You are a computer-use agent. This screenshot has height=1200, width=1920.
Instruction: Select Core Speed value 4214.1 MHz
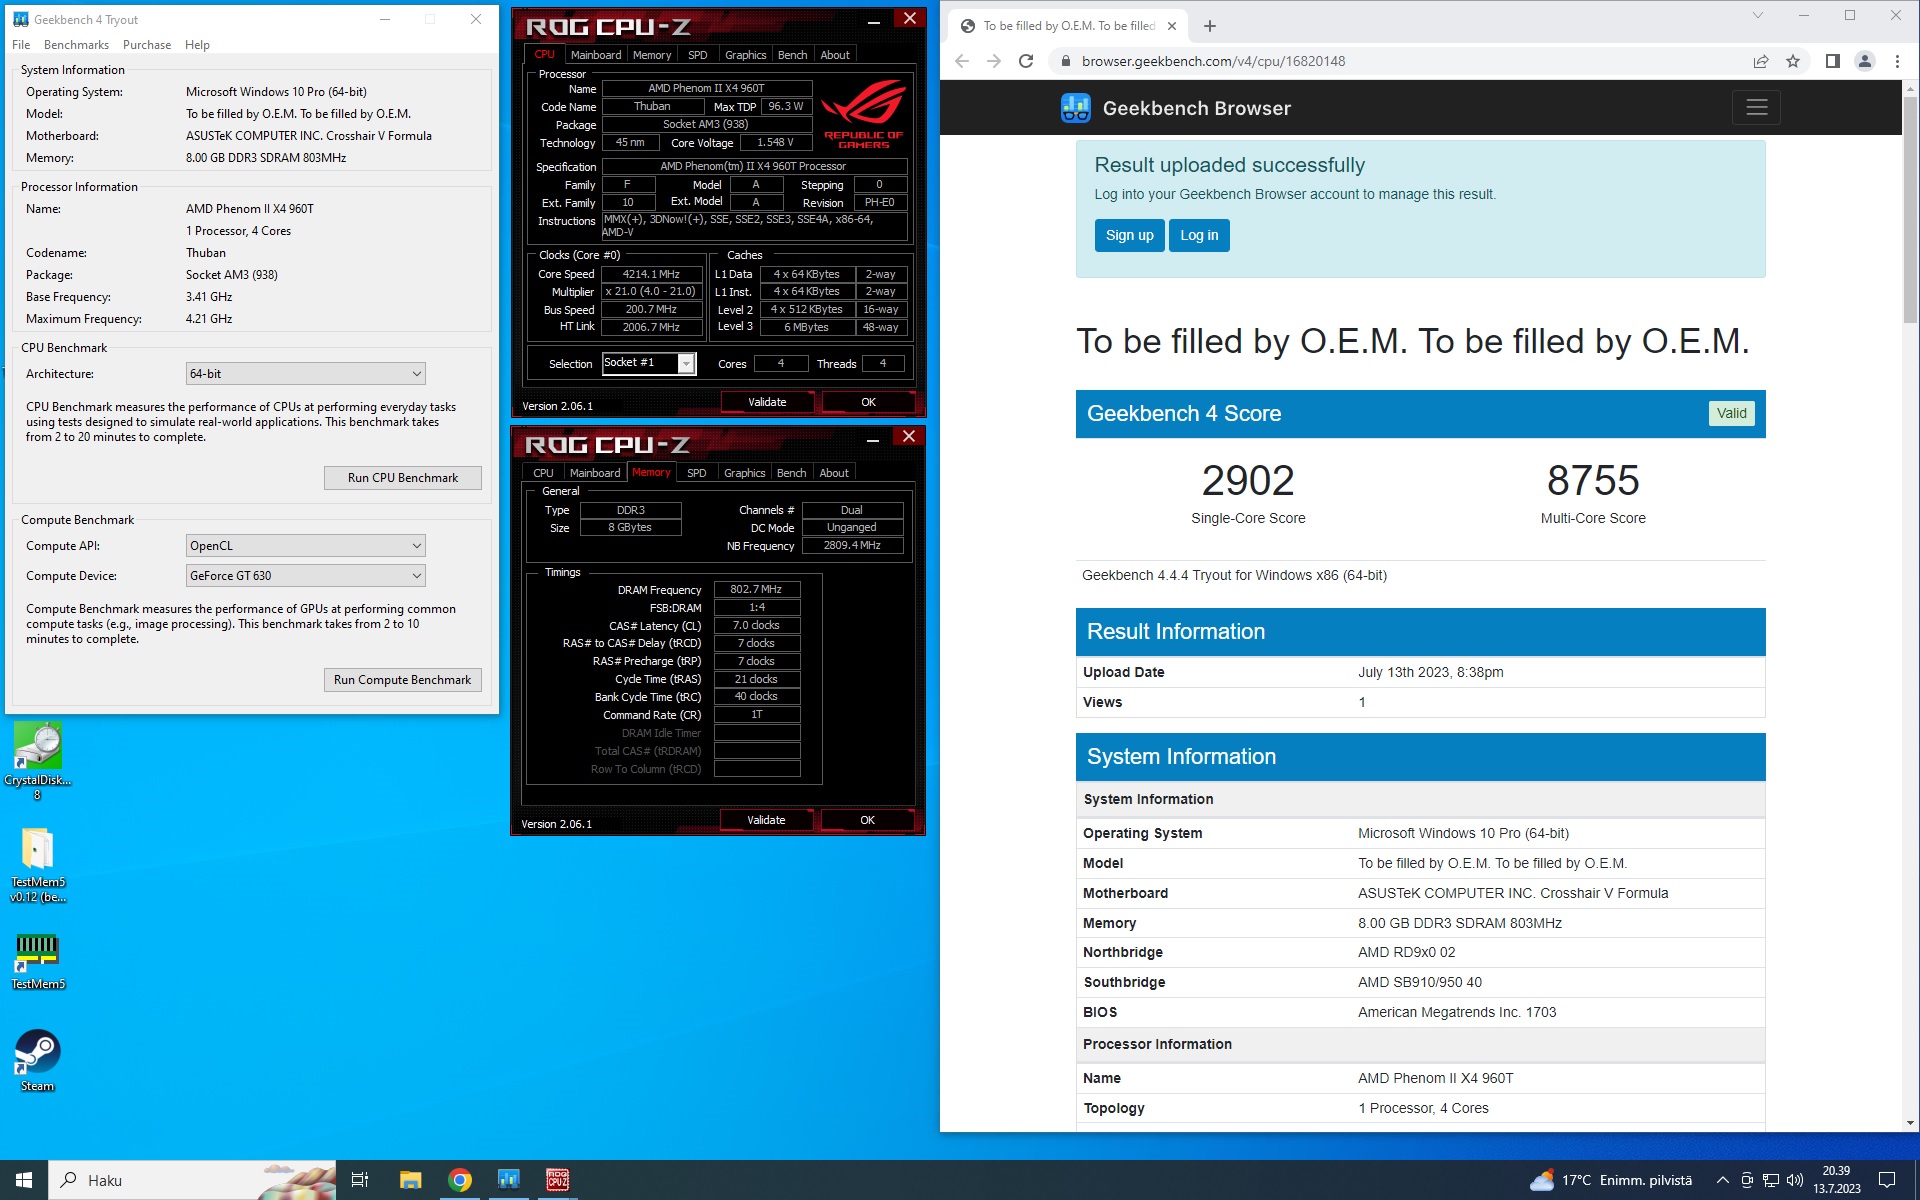click(651, 274)
